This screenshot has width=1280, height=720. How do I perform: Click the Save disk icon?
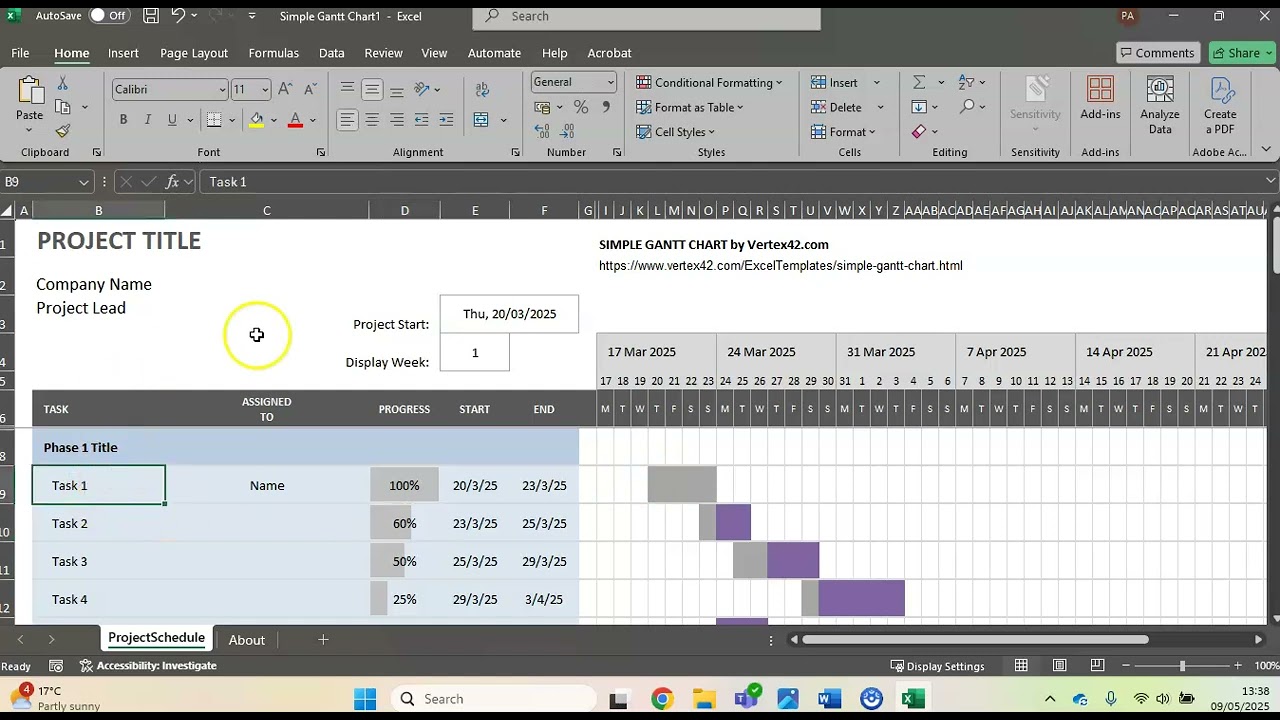(x=150, y=16)
